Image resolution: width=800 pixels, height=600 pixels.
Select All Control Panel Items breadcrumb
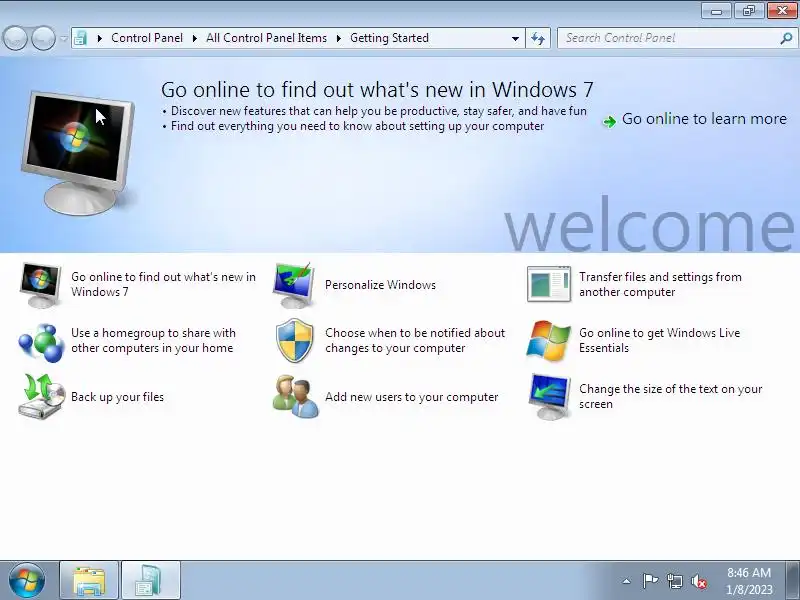(266, 38)
